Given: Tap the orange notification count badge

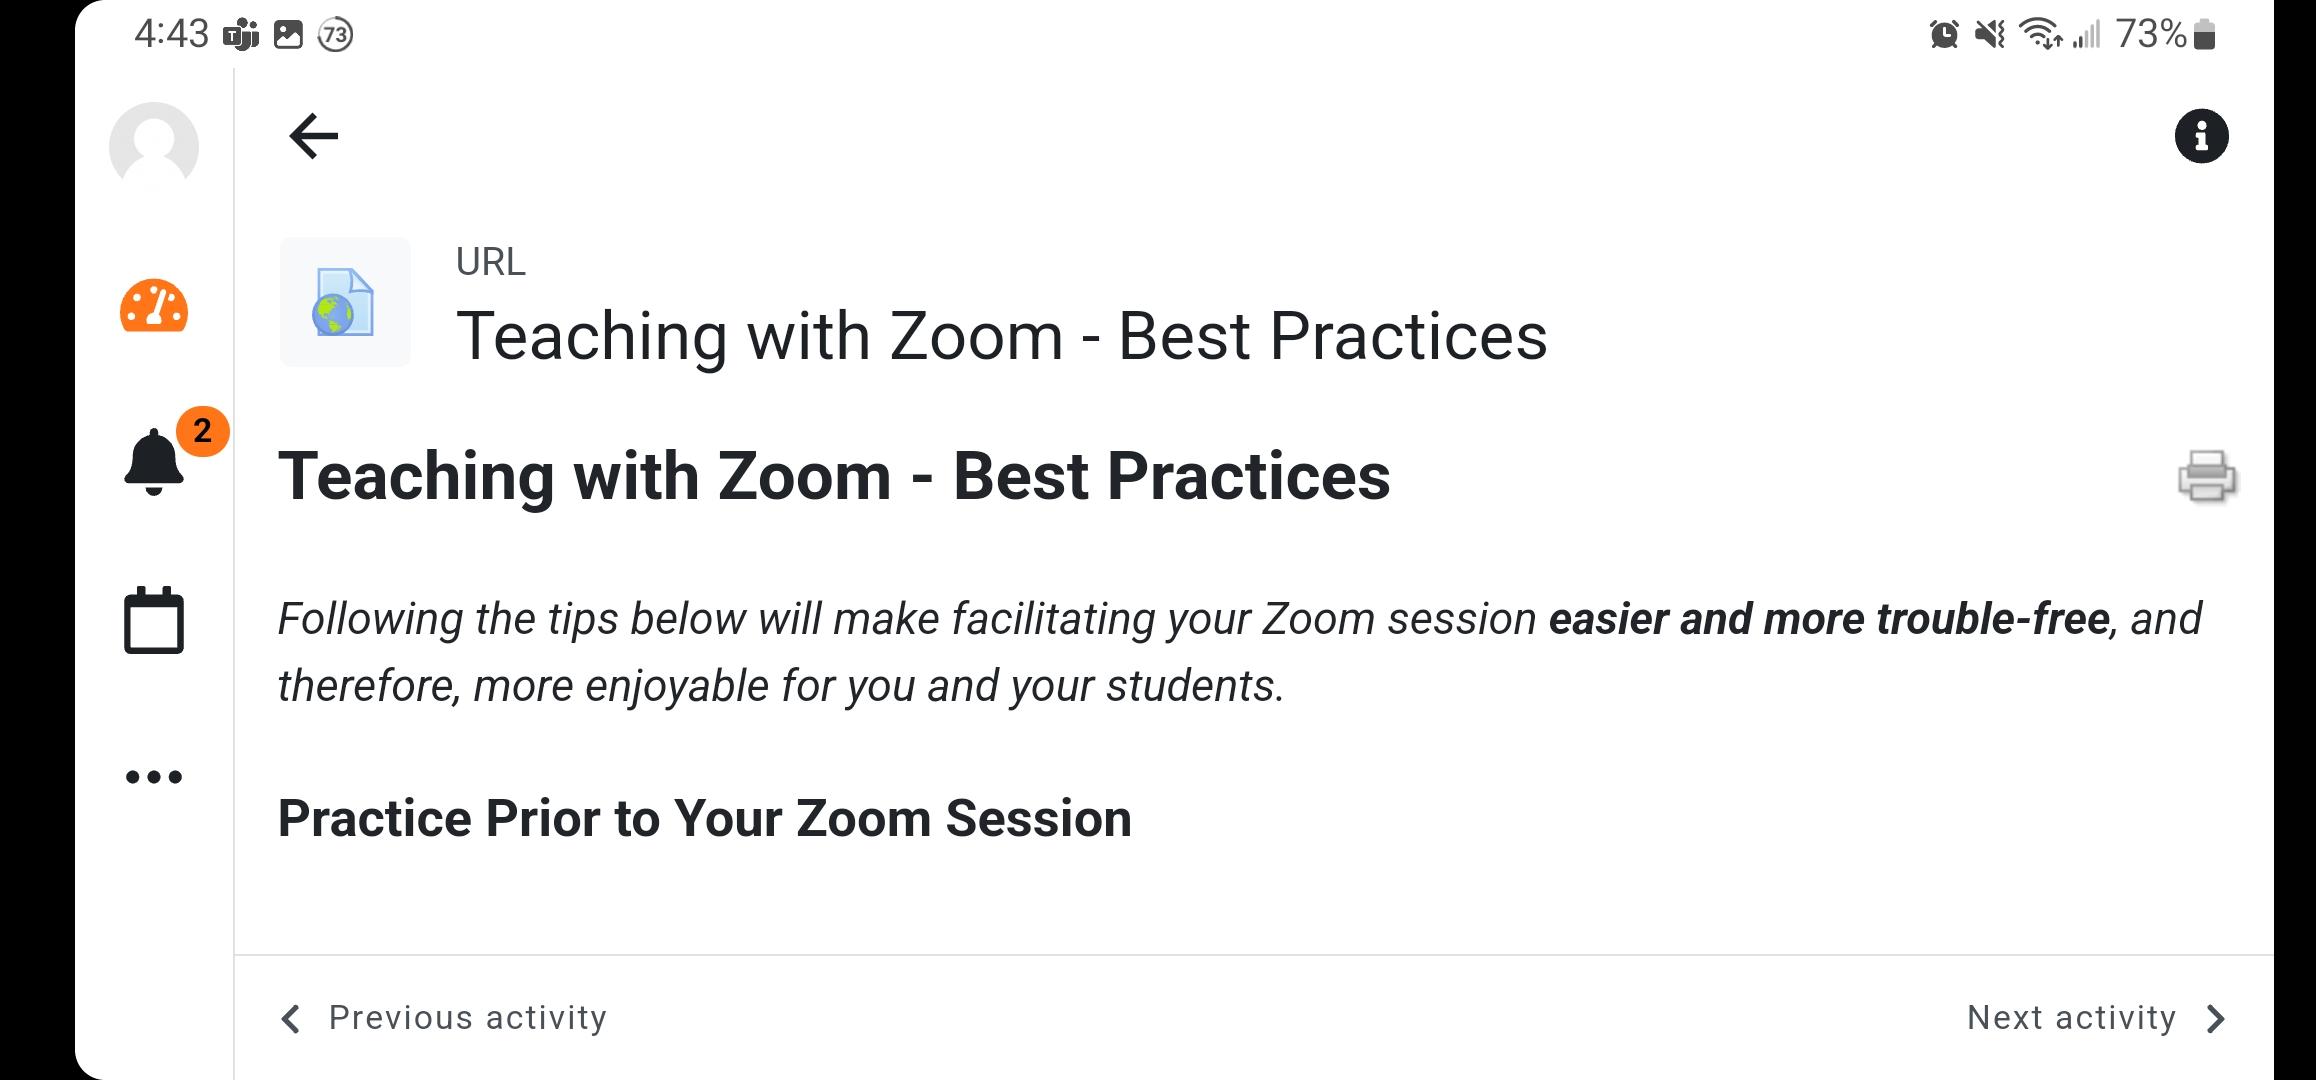Looking at the screenshot, I should click(203, 431).
